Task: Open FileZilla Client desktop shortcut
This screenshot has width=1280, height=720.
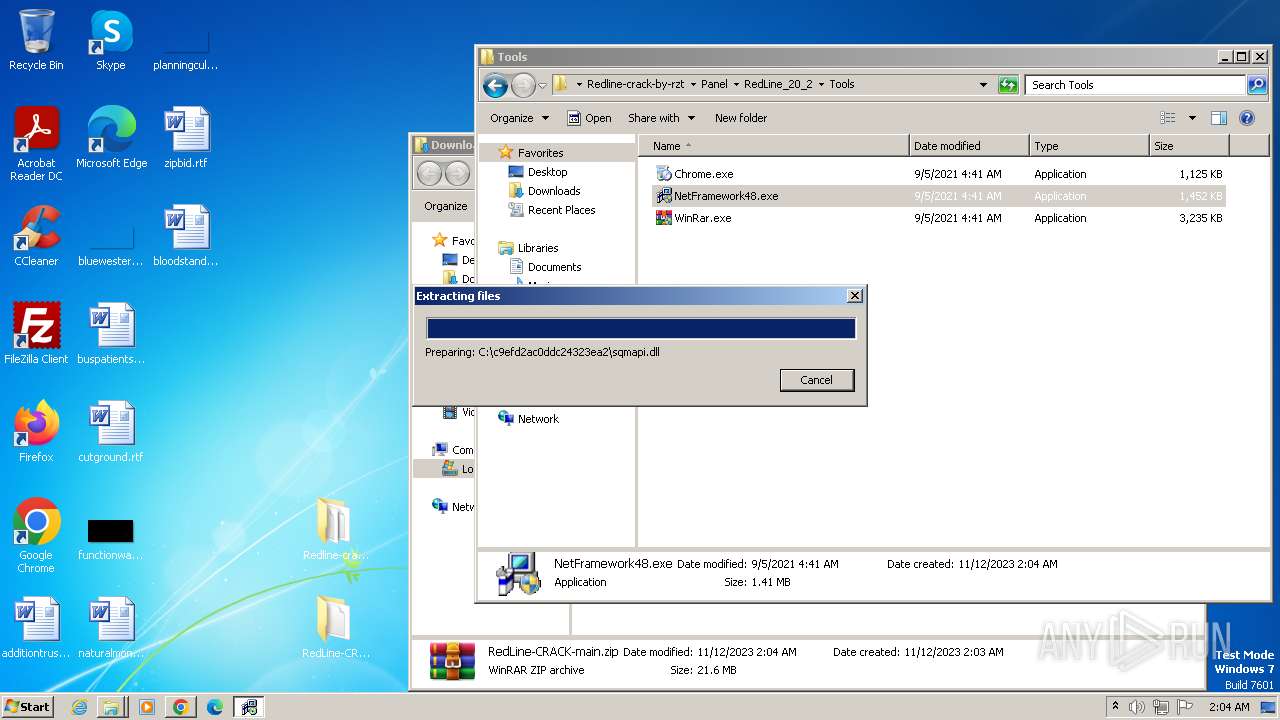Action: (36, 334)
